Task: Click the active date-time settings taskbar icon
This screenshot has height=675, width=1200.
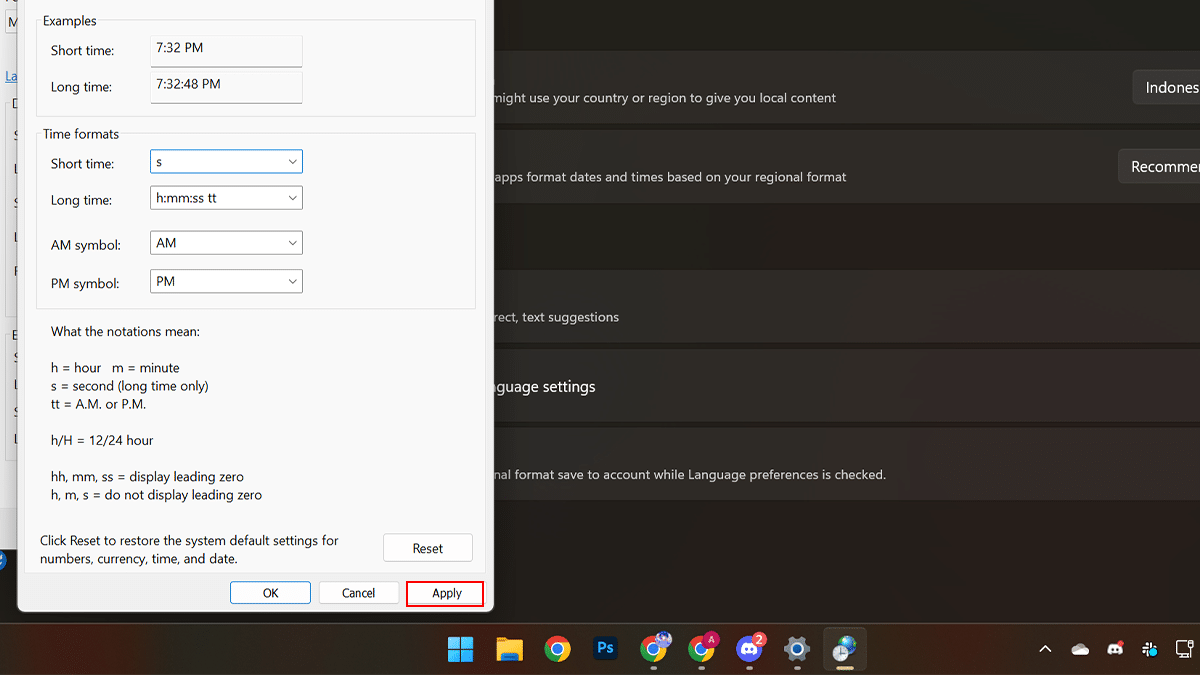Action: tap(844, 649)
